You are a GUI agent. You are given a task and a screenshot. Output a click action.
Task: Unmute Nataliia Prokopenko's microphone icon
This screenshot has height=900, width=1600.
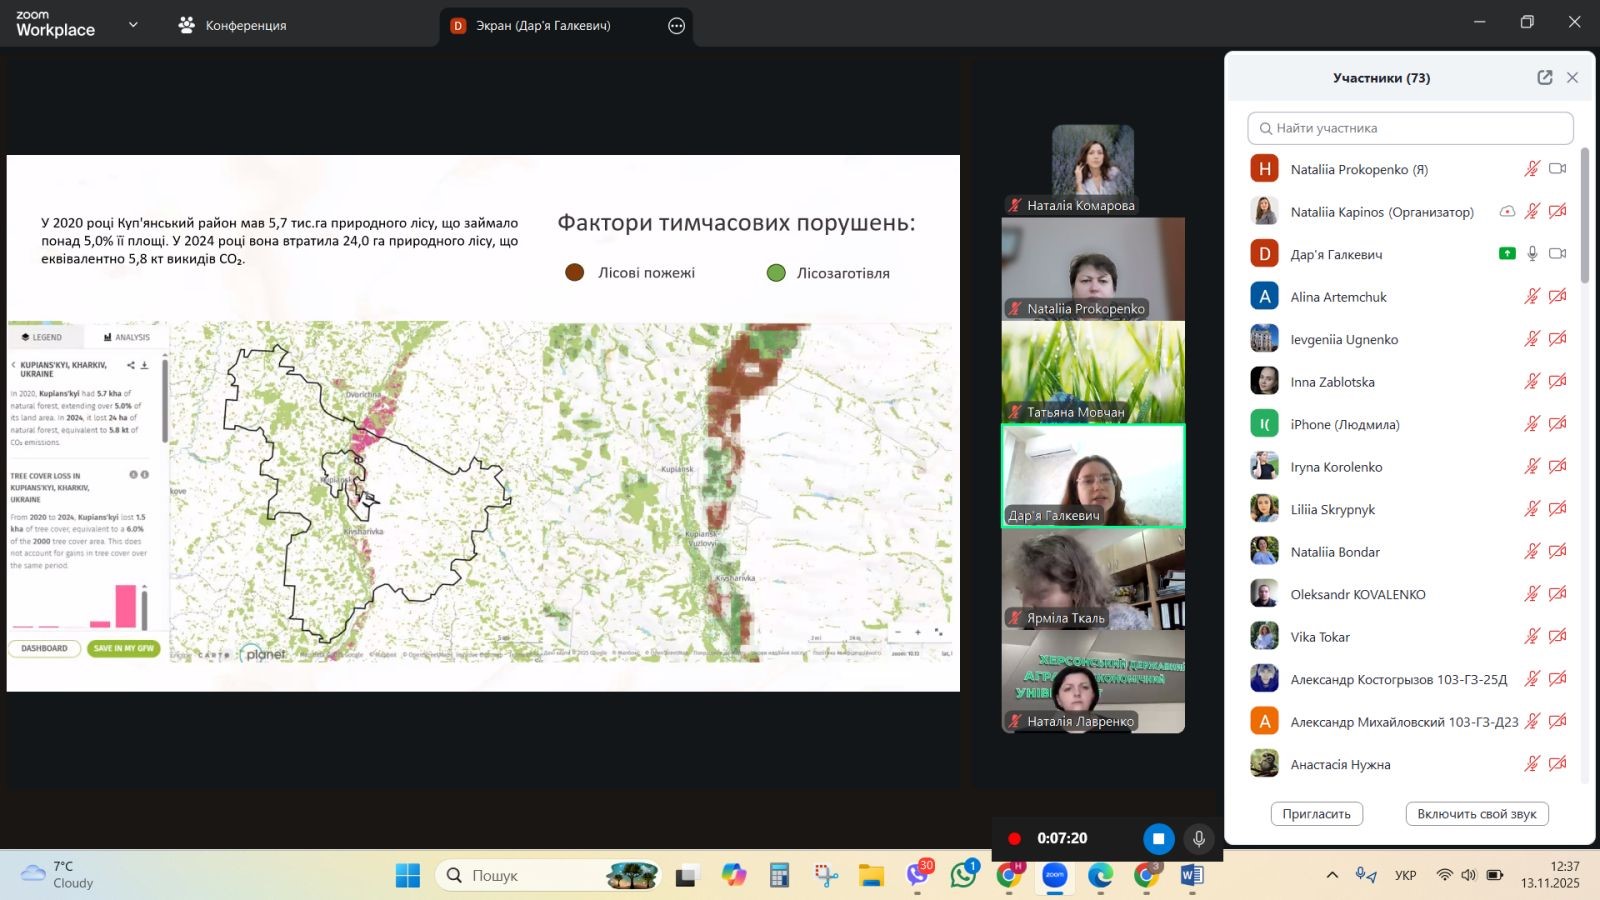click(x=1531, y=169)
